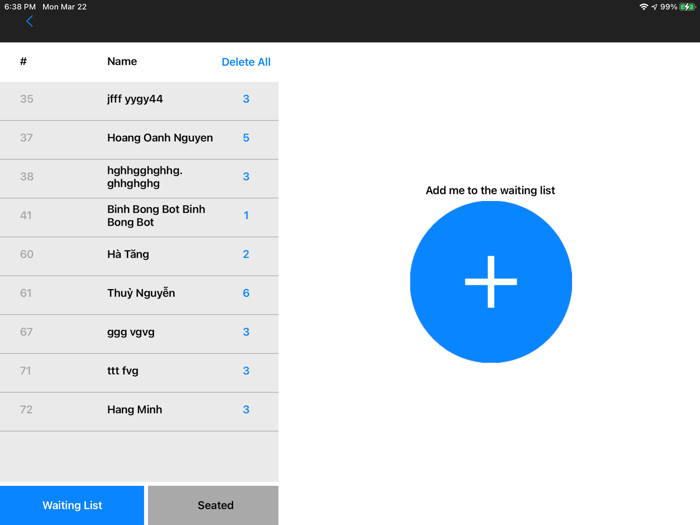This screenshot has height=525, width=700.
Task: Tap the battery status icon
Action: pos(687,7)
